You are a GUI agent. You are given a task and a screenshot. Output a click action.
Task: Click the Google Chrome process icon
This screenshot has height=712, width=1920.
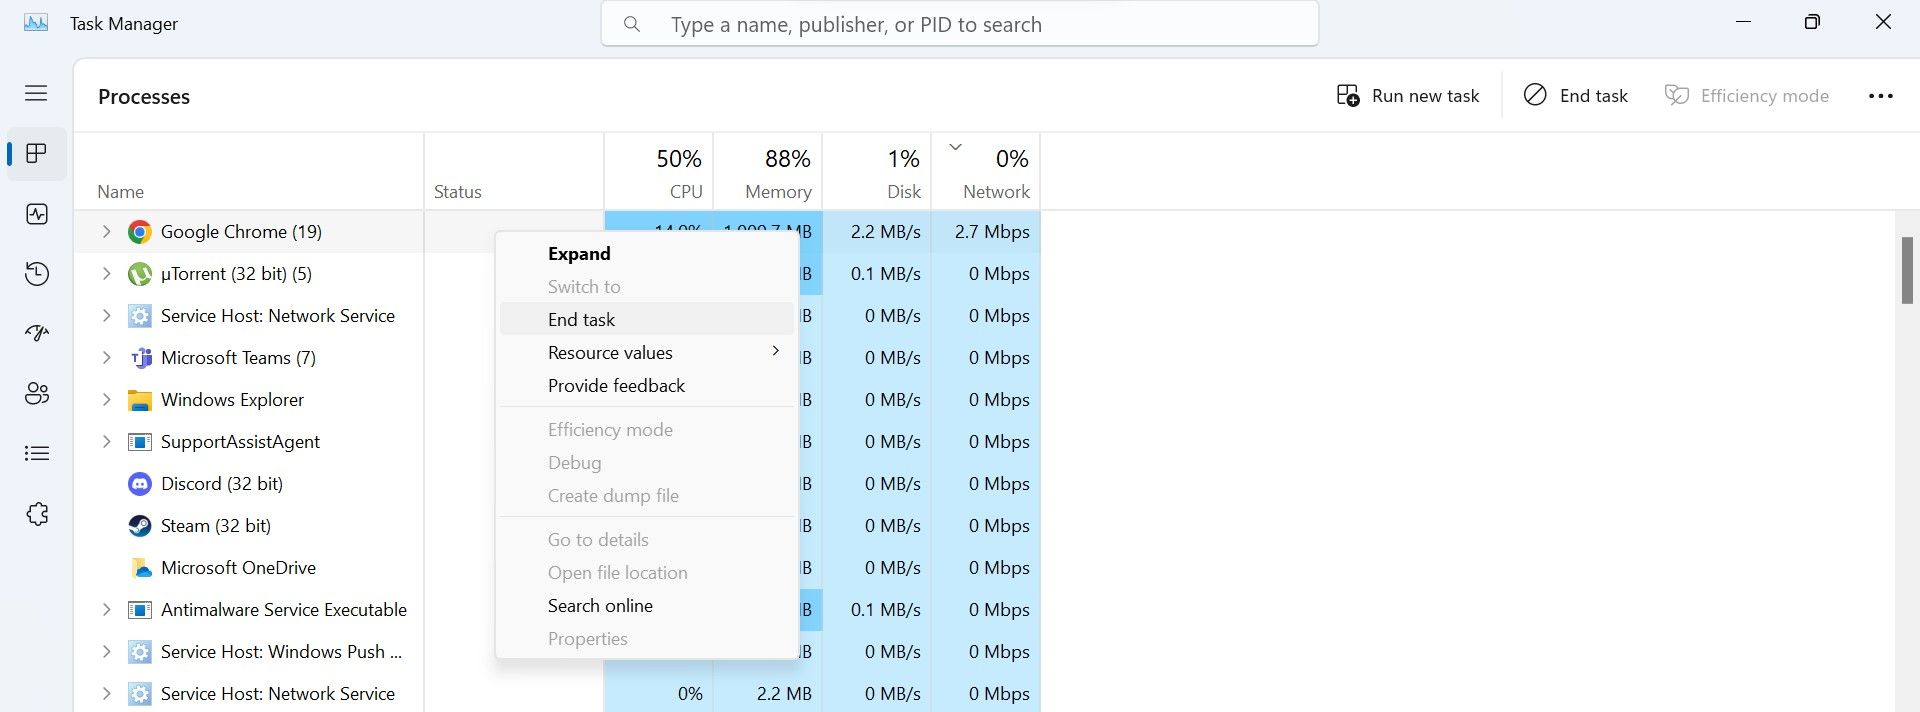coord(140,232)
